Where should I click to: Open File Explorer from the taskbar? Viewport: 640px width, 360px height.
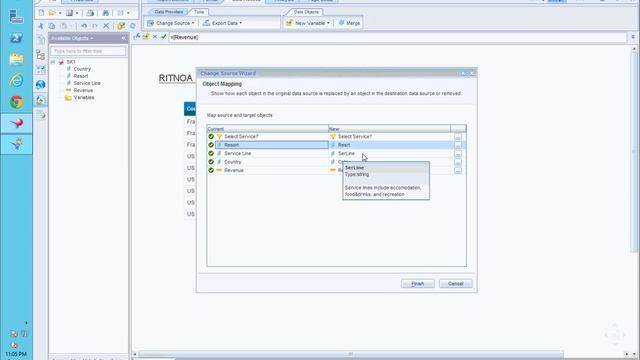[x=16, y=59]
